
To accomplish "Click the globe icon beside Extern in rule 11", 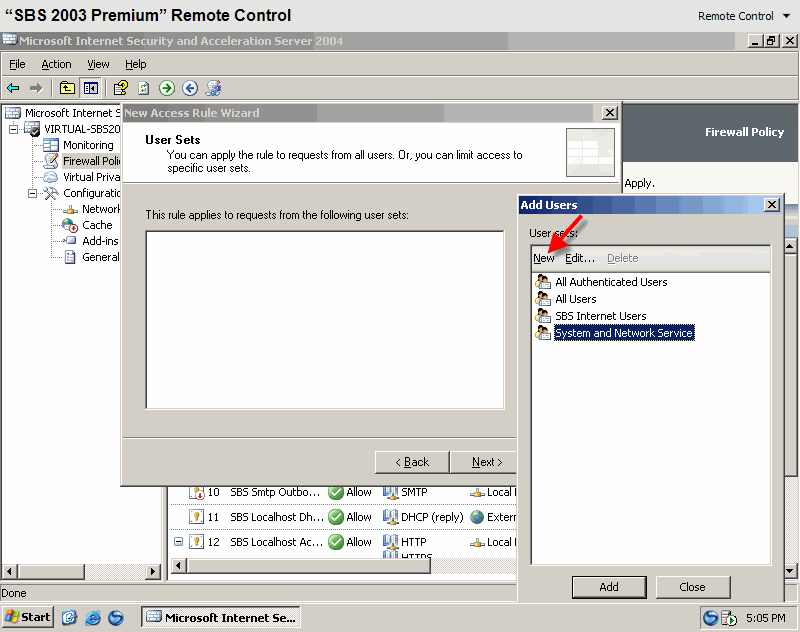I will pos(477,517).
